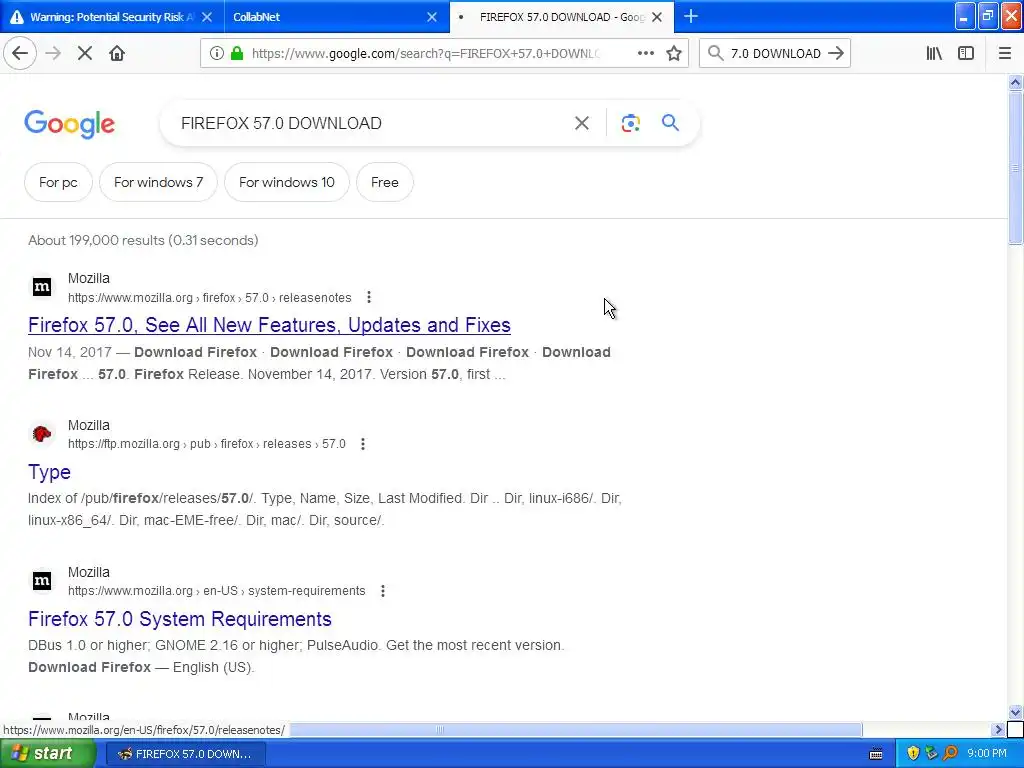The height and width of the screenshot is (768, 1024).
Task: Click the vertical scrollbar up arrow
Action: click(1015, 82)
